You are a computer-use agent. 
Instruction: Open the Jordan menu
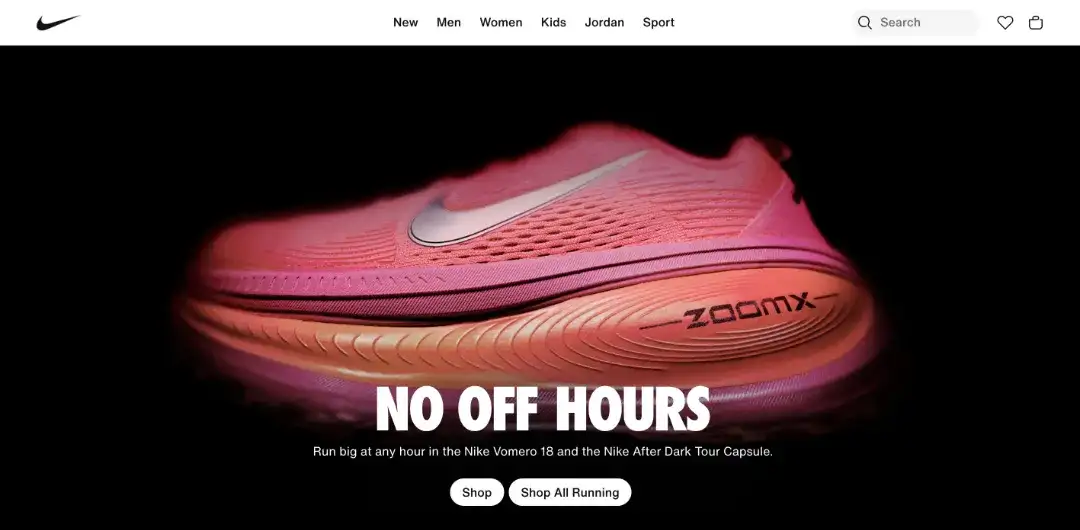coord(604,23)
